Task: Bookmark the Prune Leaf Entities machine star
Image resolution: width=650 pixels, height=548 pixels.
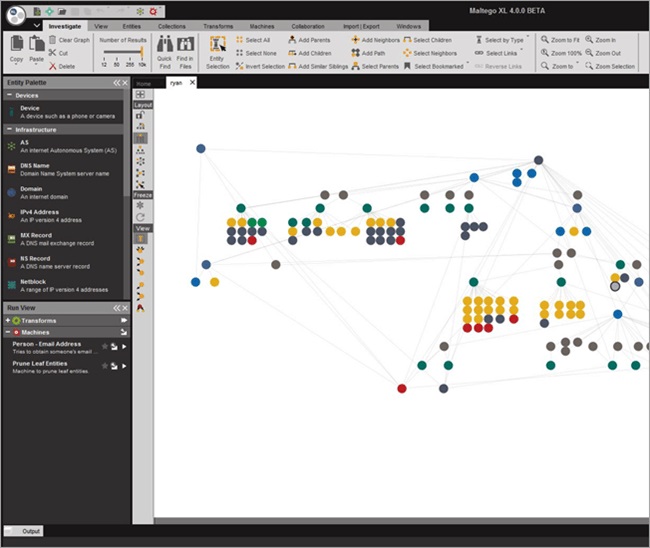Action: coord(105,366)
